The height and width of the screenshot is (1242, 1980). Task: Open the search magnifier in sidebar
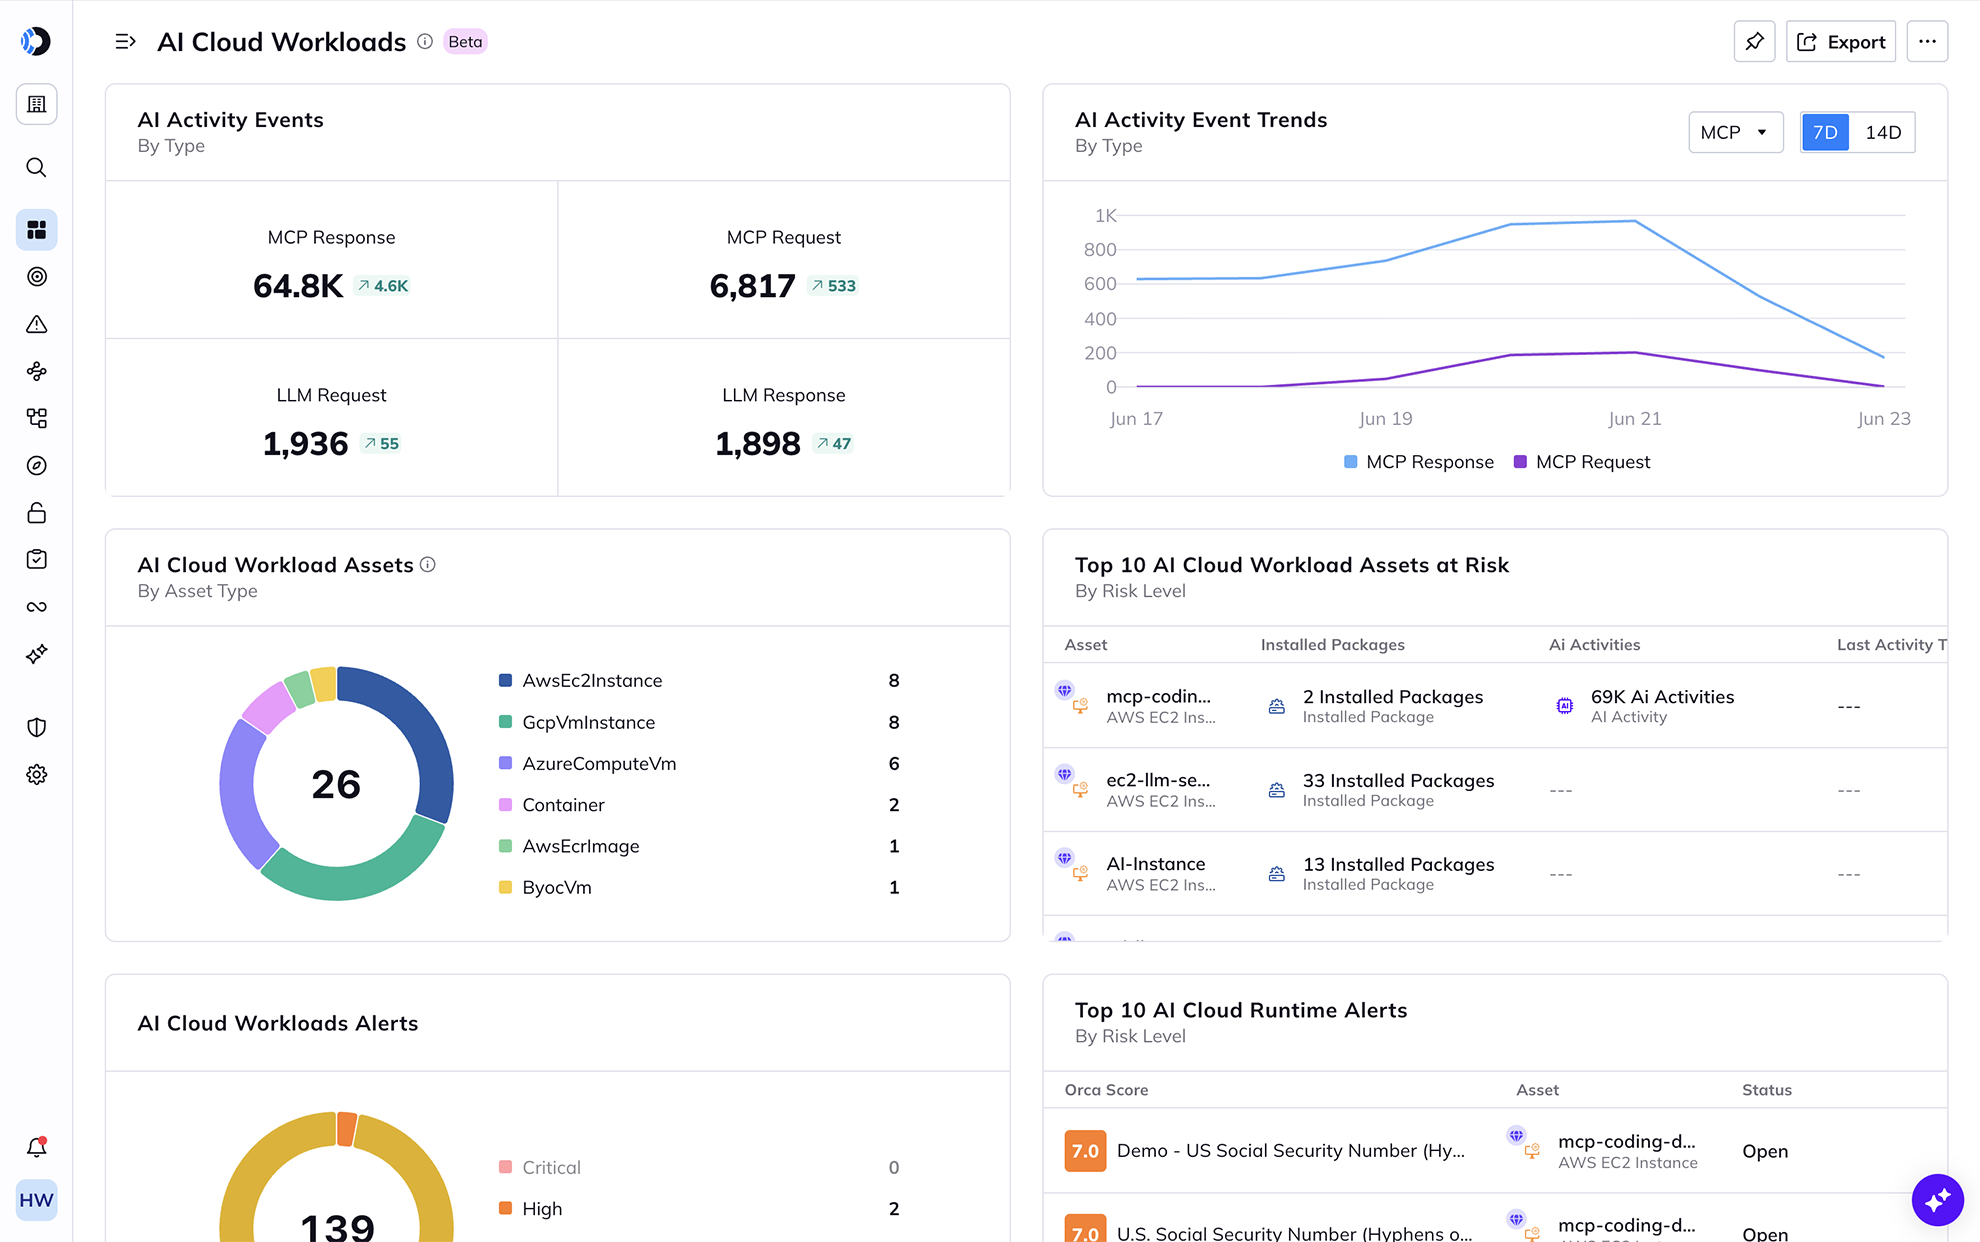pos(36,167)
